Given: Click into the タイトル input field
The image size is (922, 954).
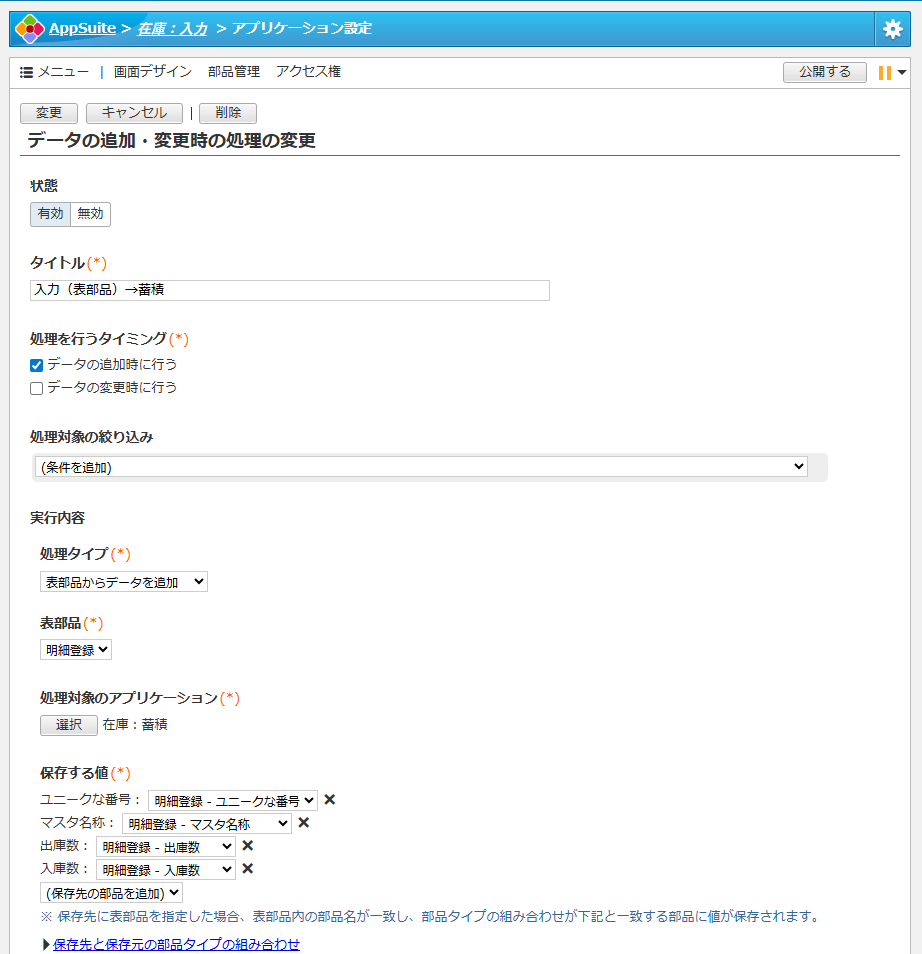Looking at the screenshot, I should pos(290,290).
